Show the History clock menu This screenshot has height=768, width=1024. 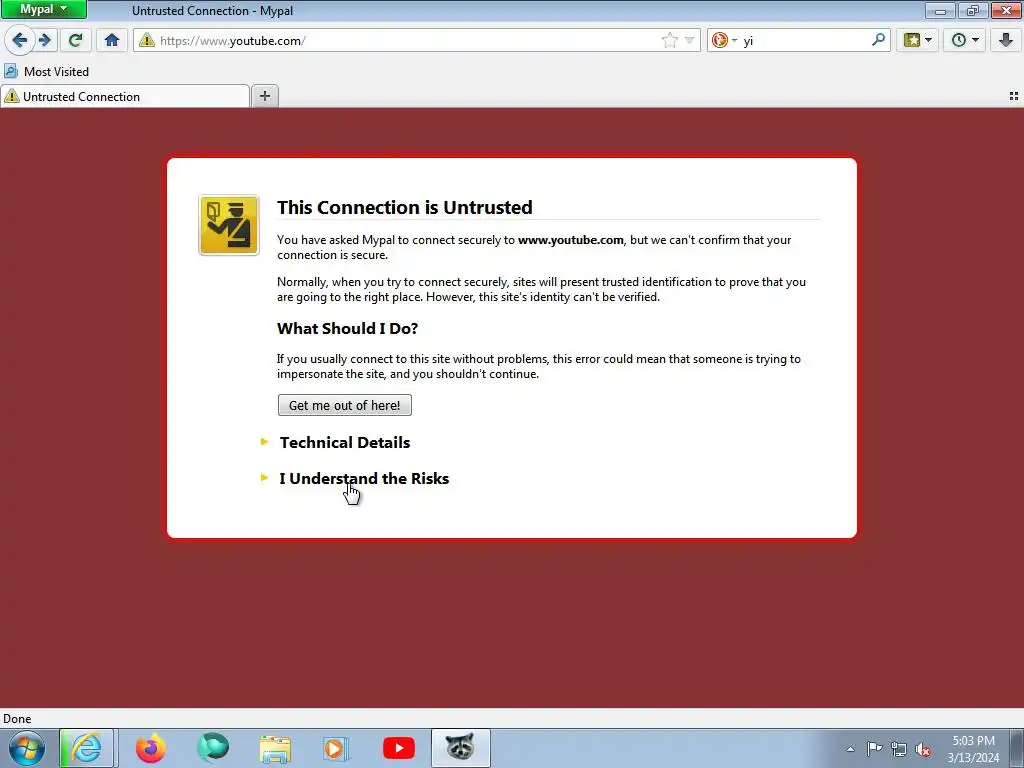pyautogui.click(x=965, y=40)
